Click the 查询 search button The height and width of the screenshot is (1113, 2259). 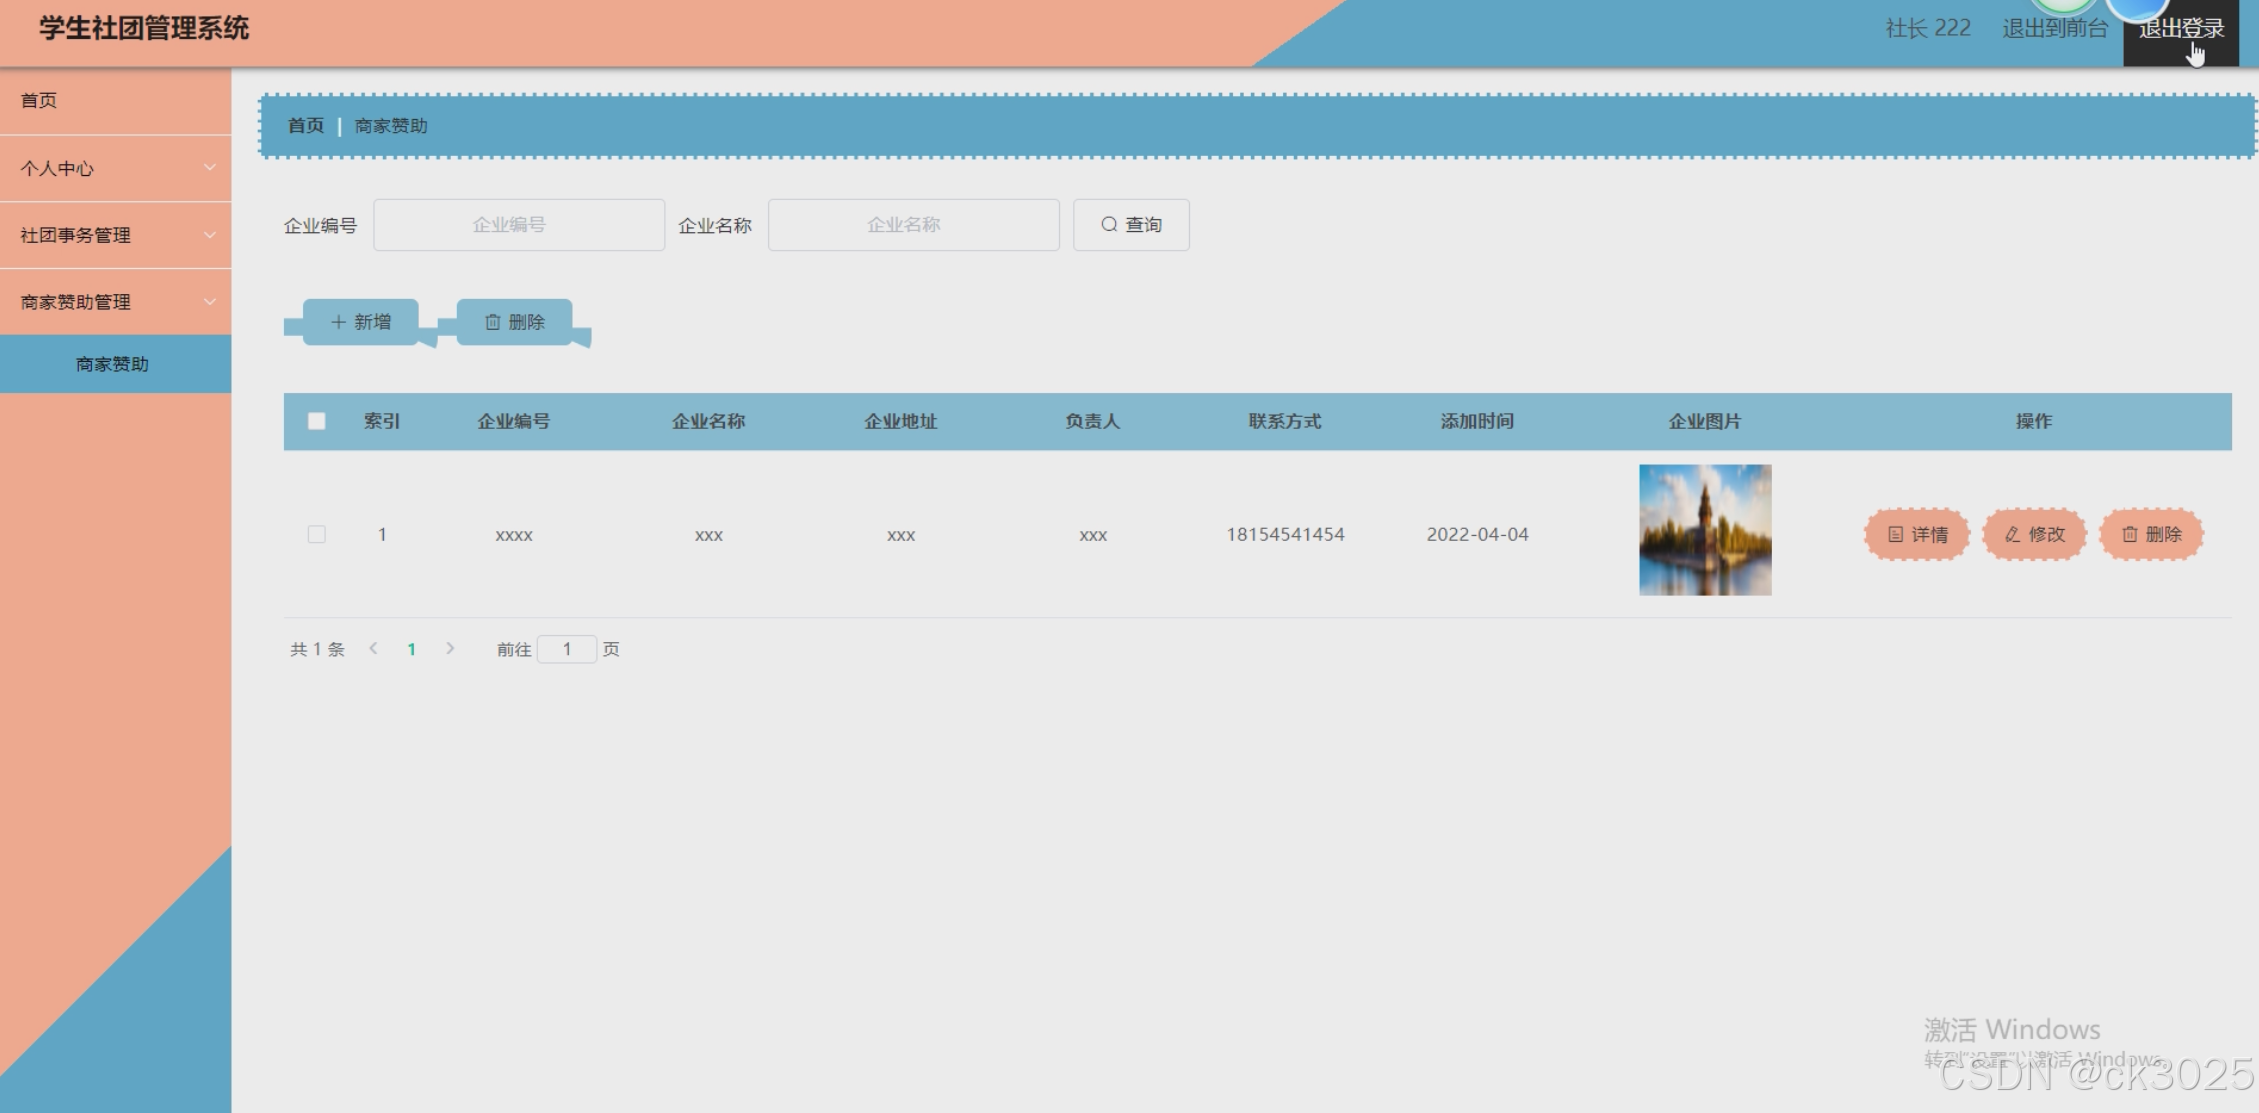click(1131, 225)
